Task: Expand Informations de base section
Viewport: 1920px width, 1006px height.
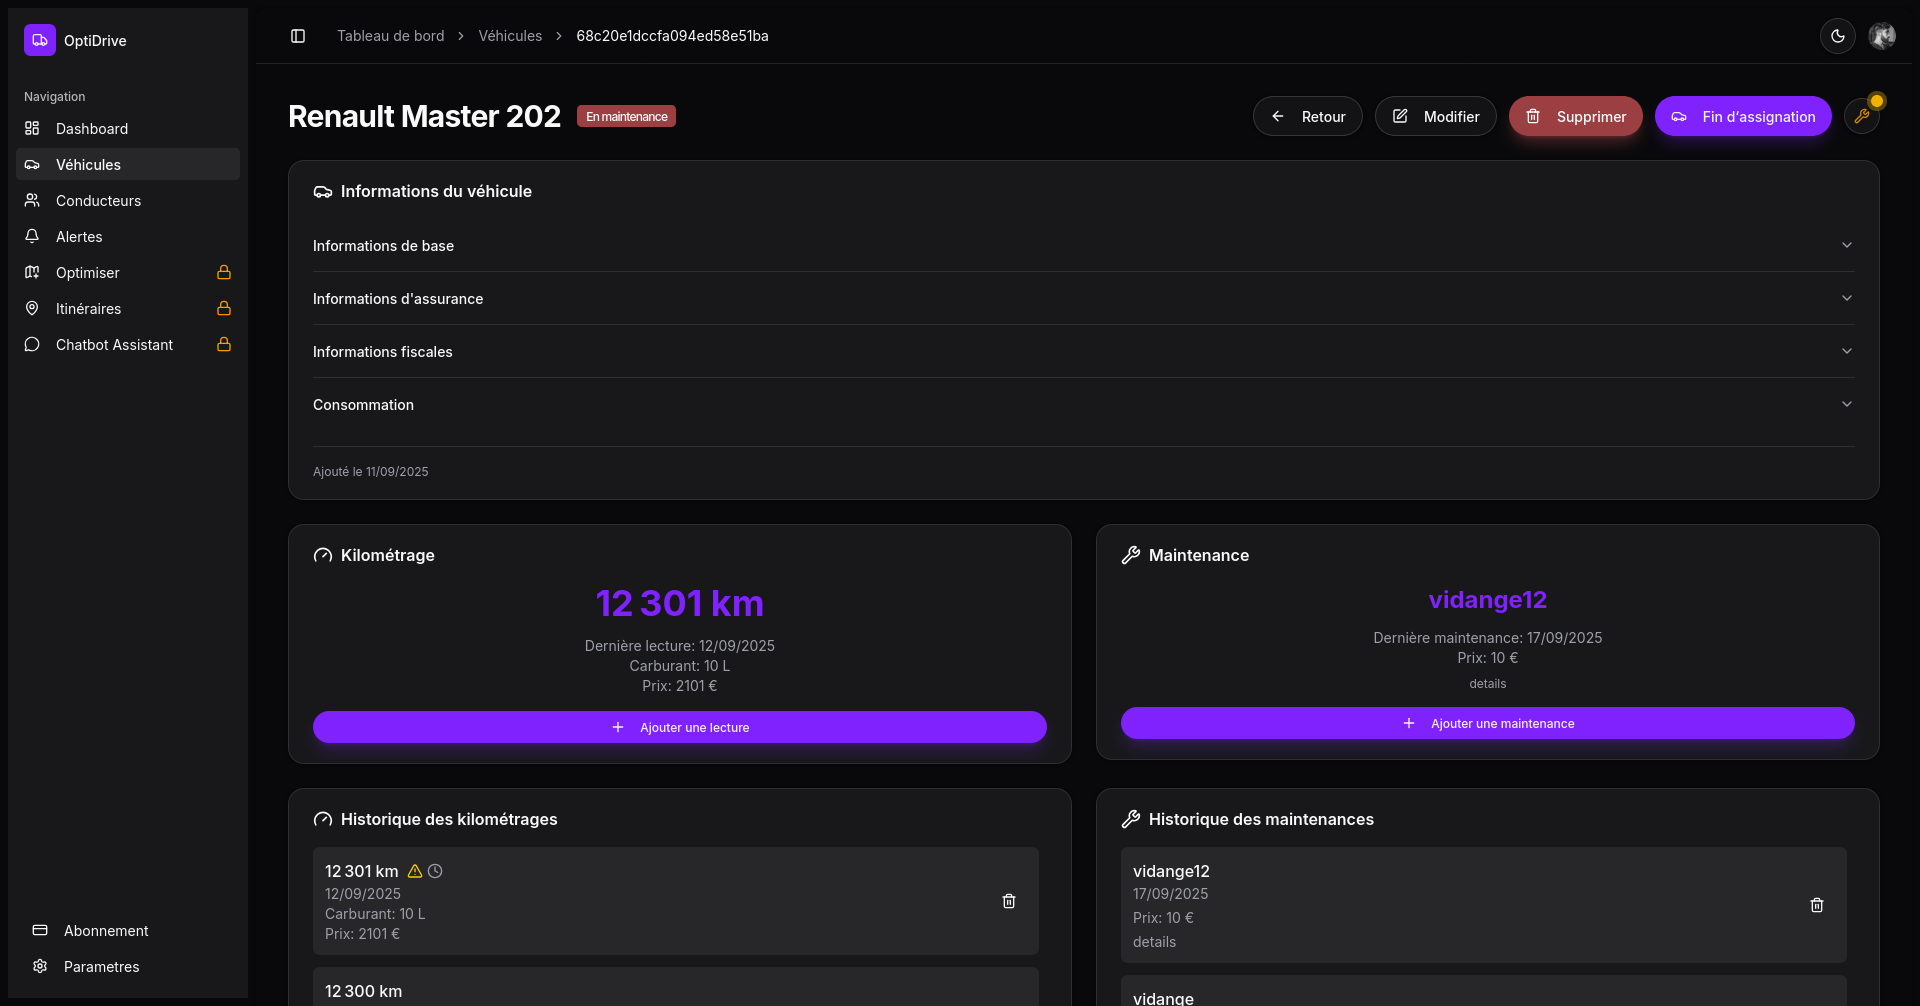Action: click(x=1083, y=246)
